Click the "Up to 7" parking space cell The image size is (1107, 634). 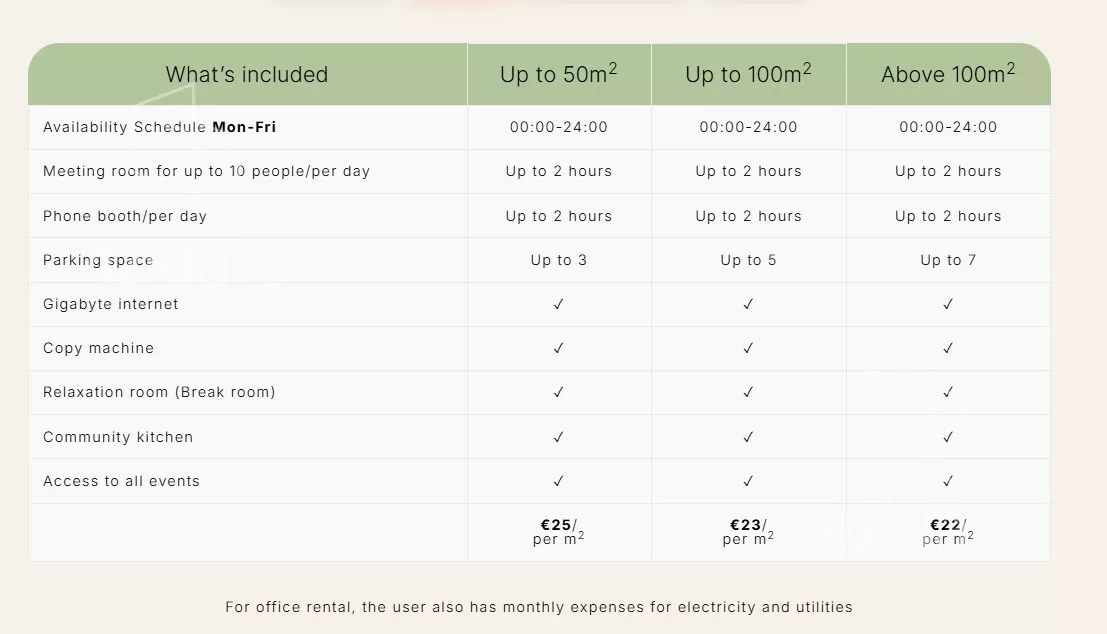(x=948, y=260)
